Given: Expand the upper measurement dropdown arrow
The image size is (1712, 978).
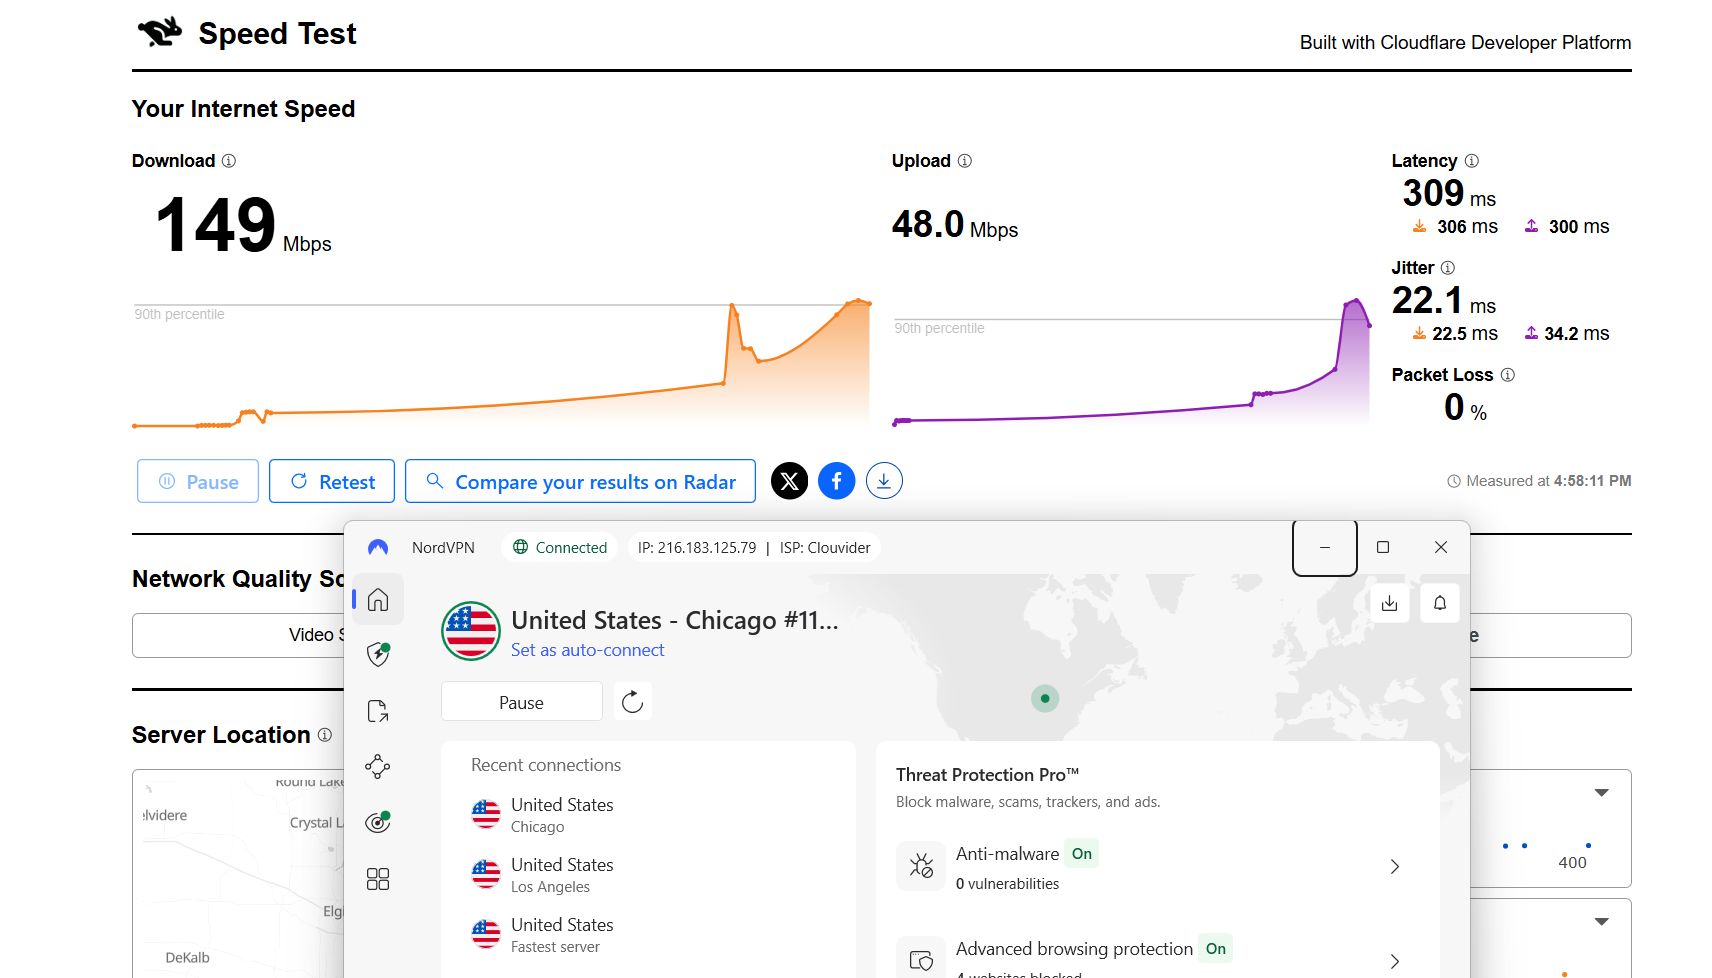Looking at the screenshot, I should click(1602, 792).
